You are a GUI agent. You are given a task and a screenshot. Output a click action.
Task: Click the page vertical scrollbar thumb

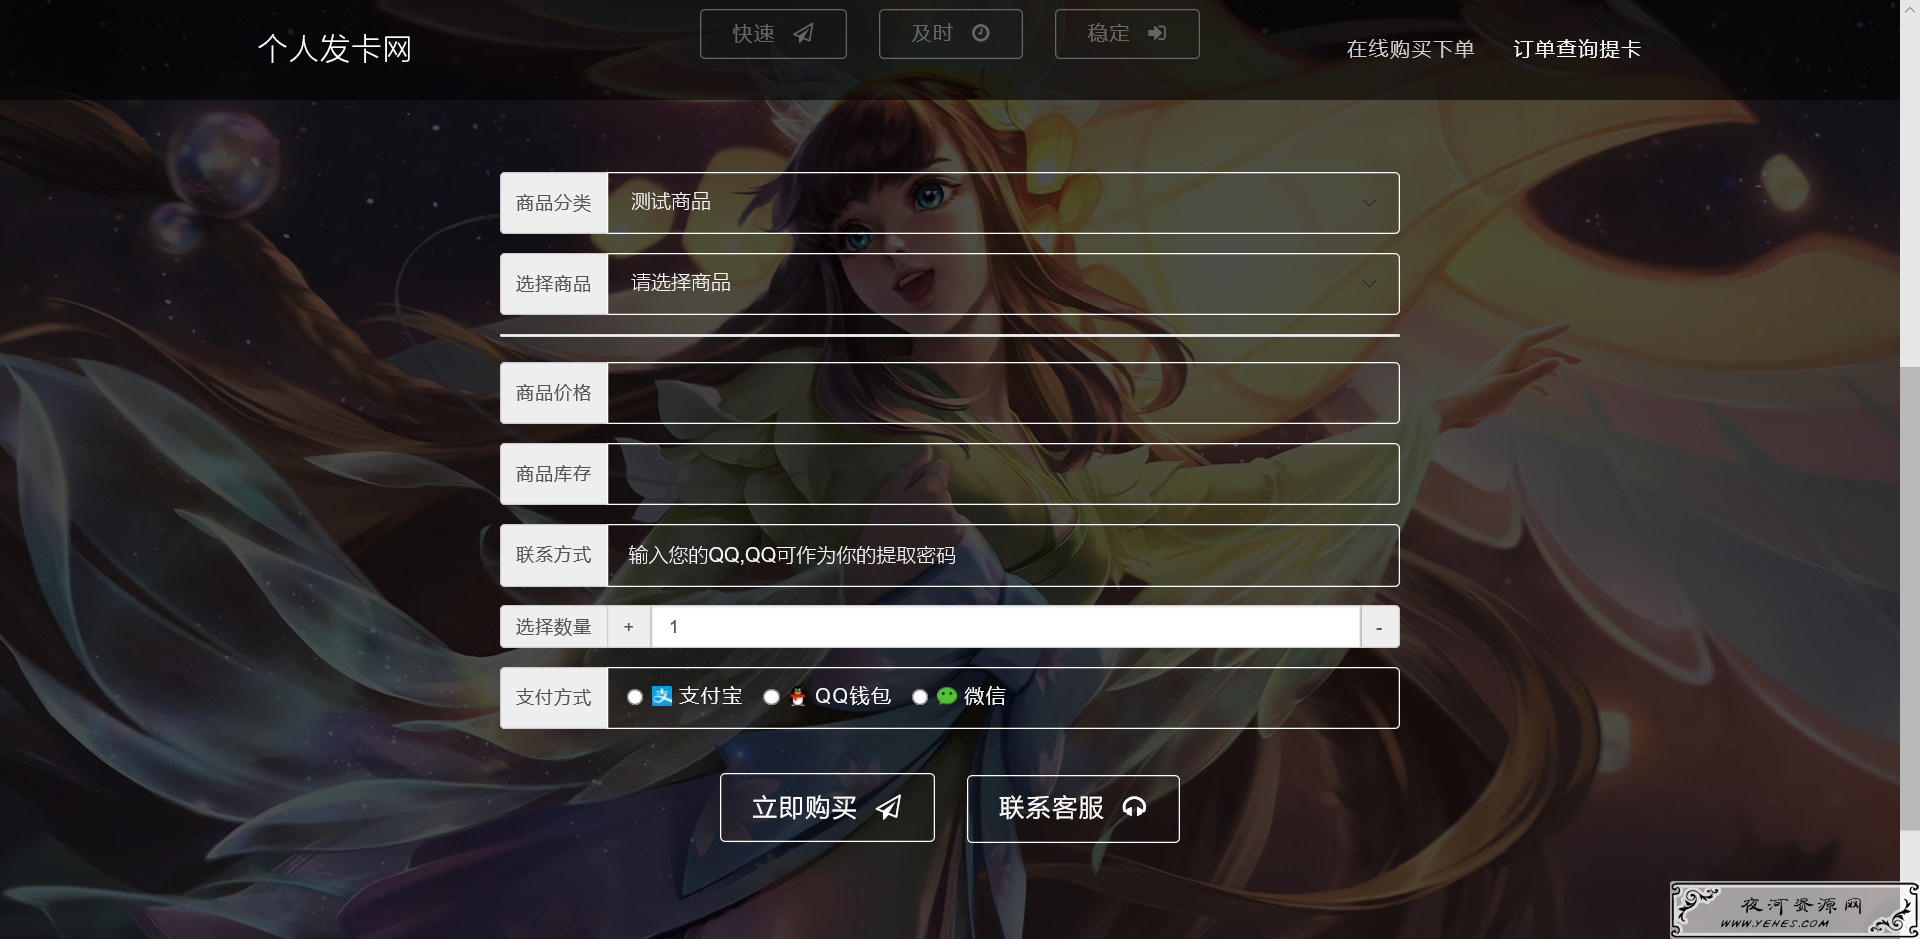click(1910, 598)
